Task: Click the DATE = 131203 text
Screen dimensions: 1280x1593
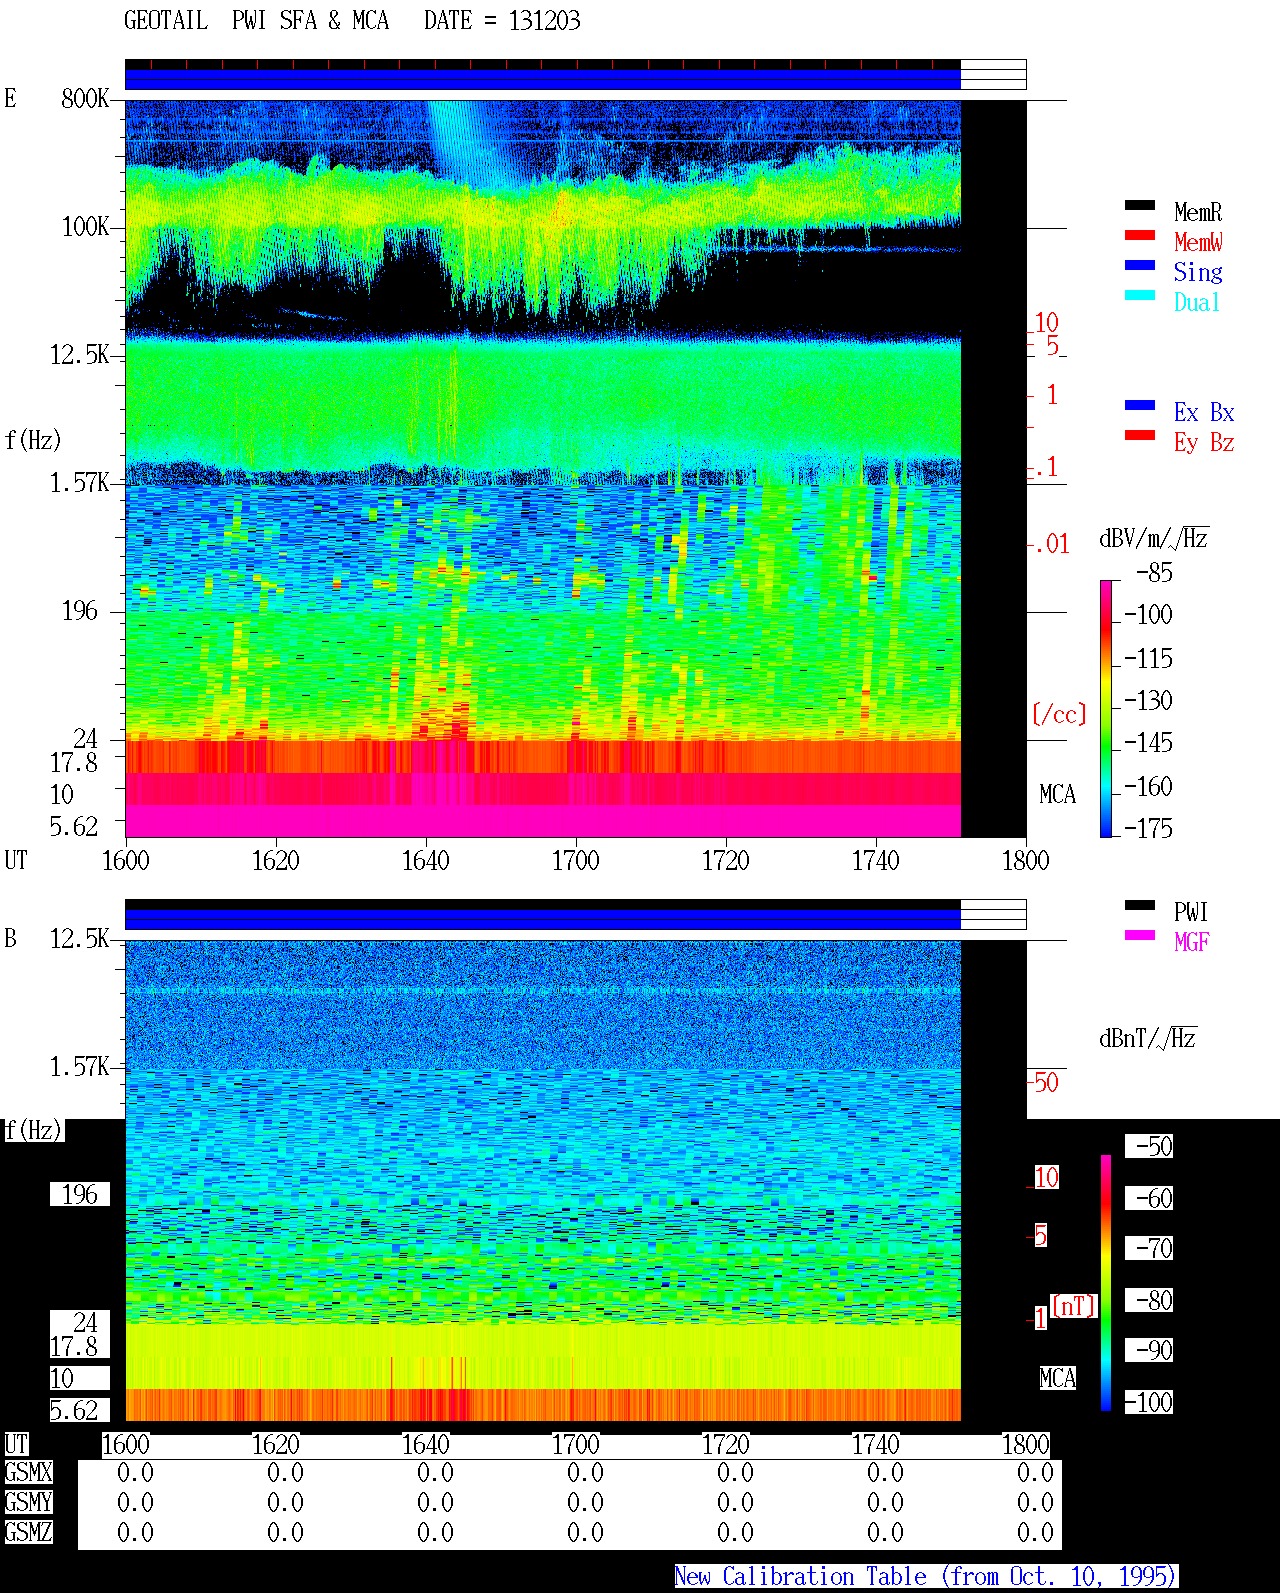Action: [502, 21]
